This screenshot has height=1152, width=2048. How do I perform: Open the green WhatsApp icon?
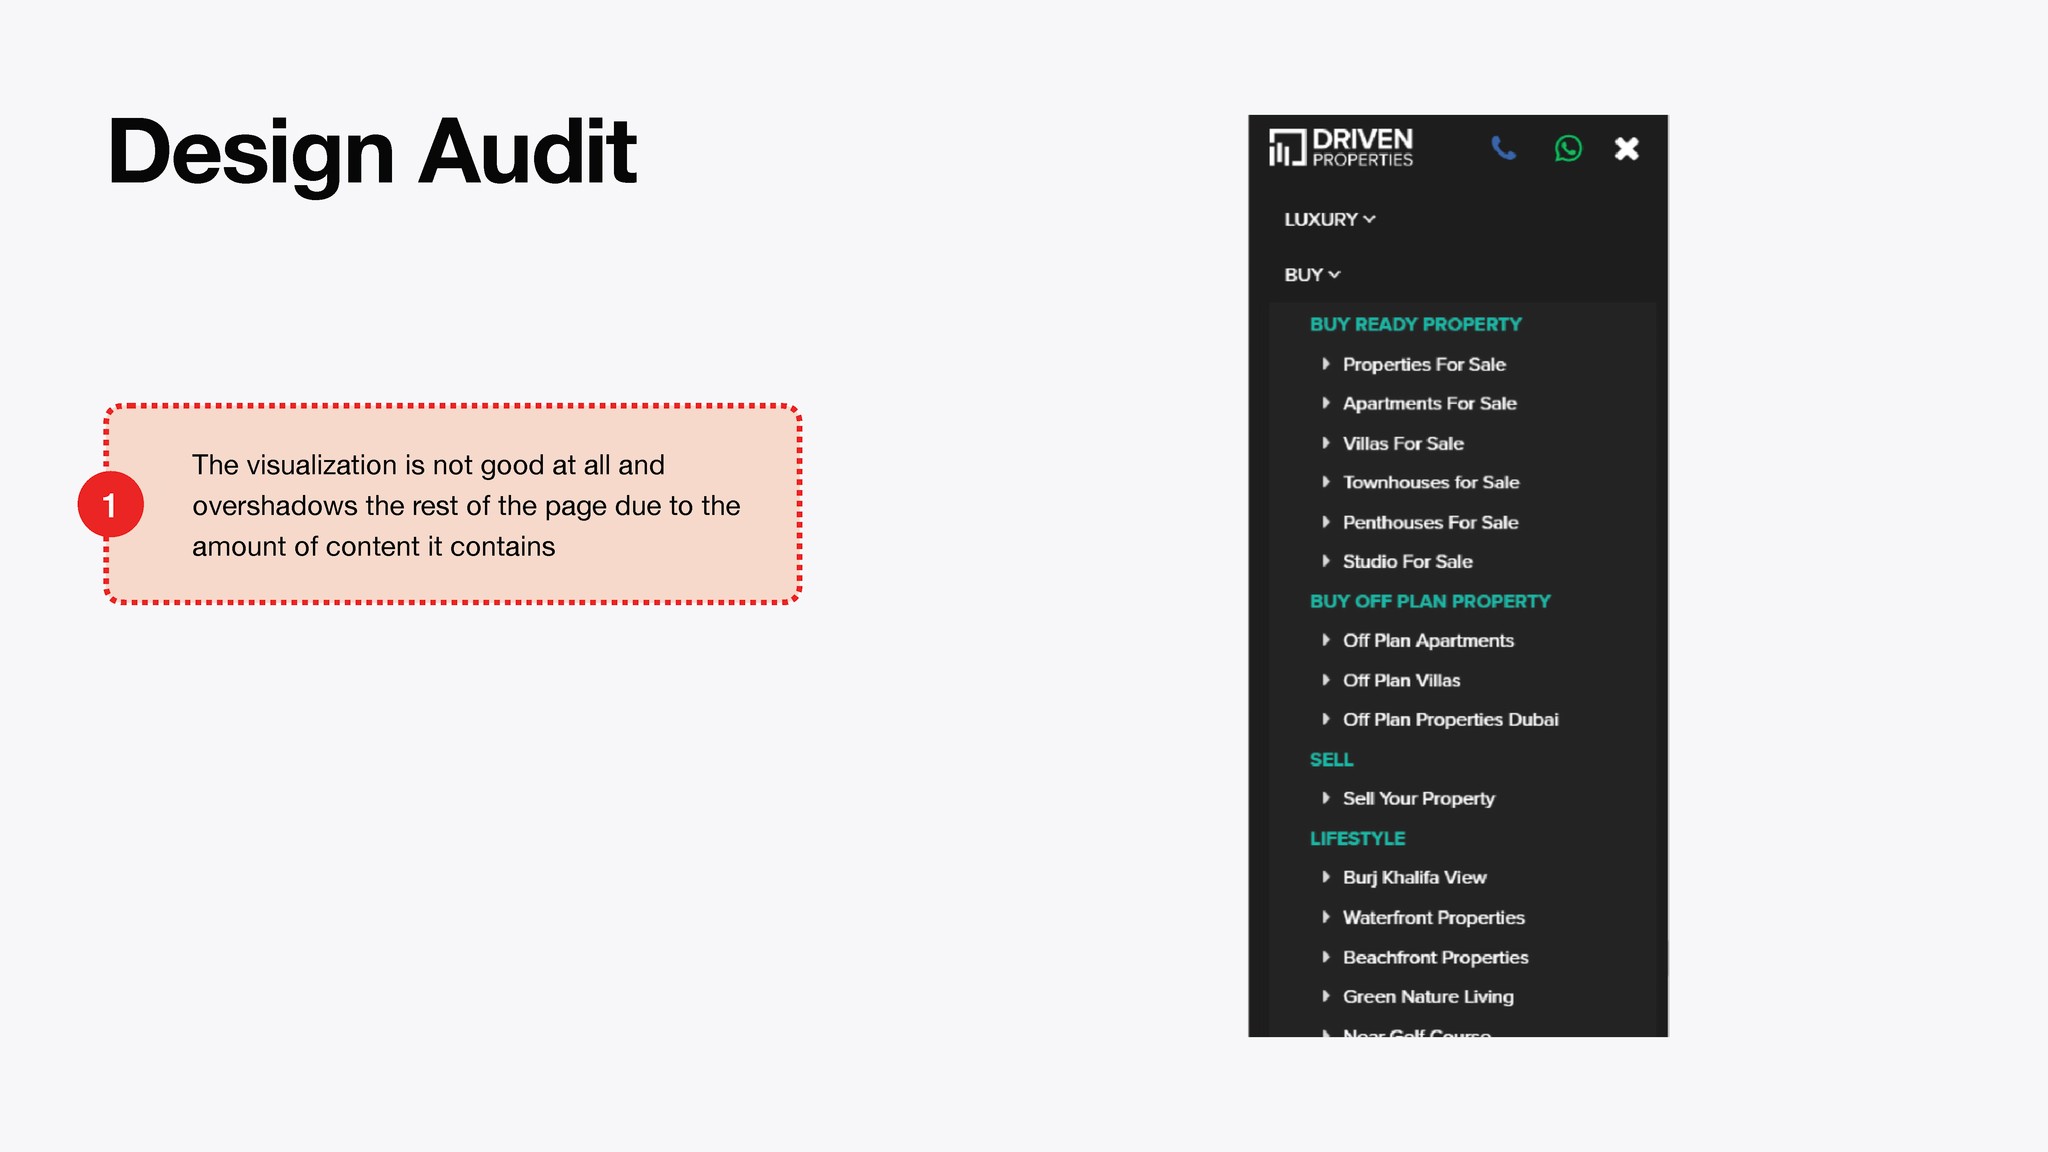[1568, 149]
